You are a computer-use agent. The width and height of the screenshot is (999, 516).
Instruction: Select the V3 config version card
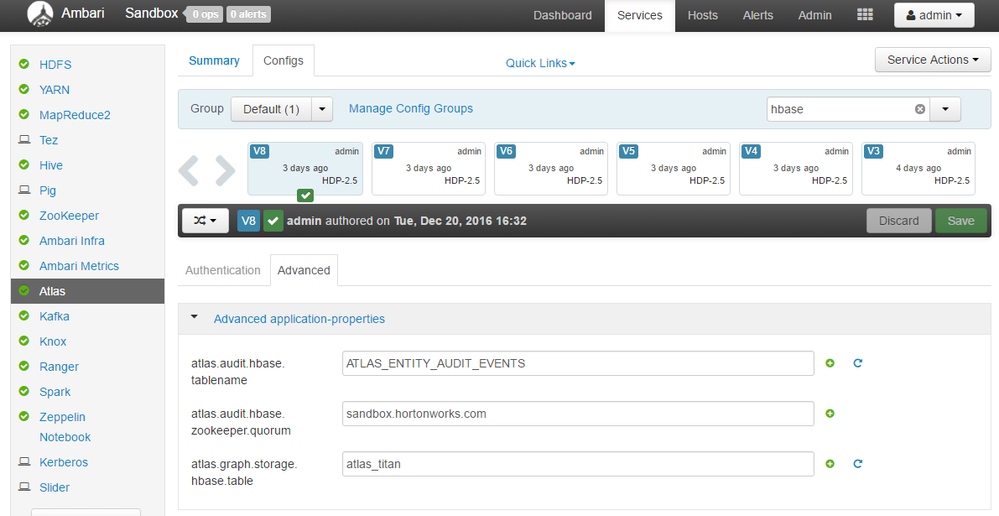[918, 168]
